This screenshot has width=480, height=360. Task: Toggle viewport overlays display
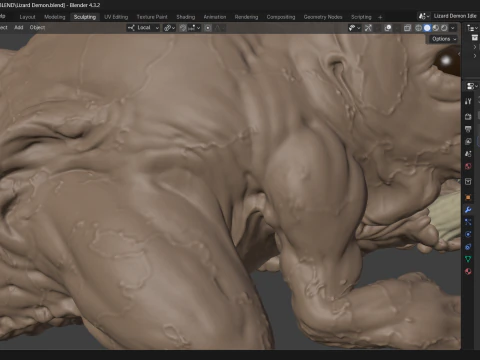pos(388,28)
